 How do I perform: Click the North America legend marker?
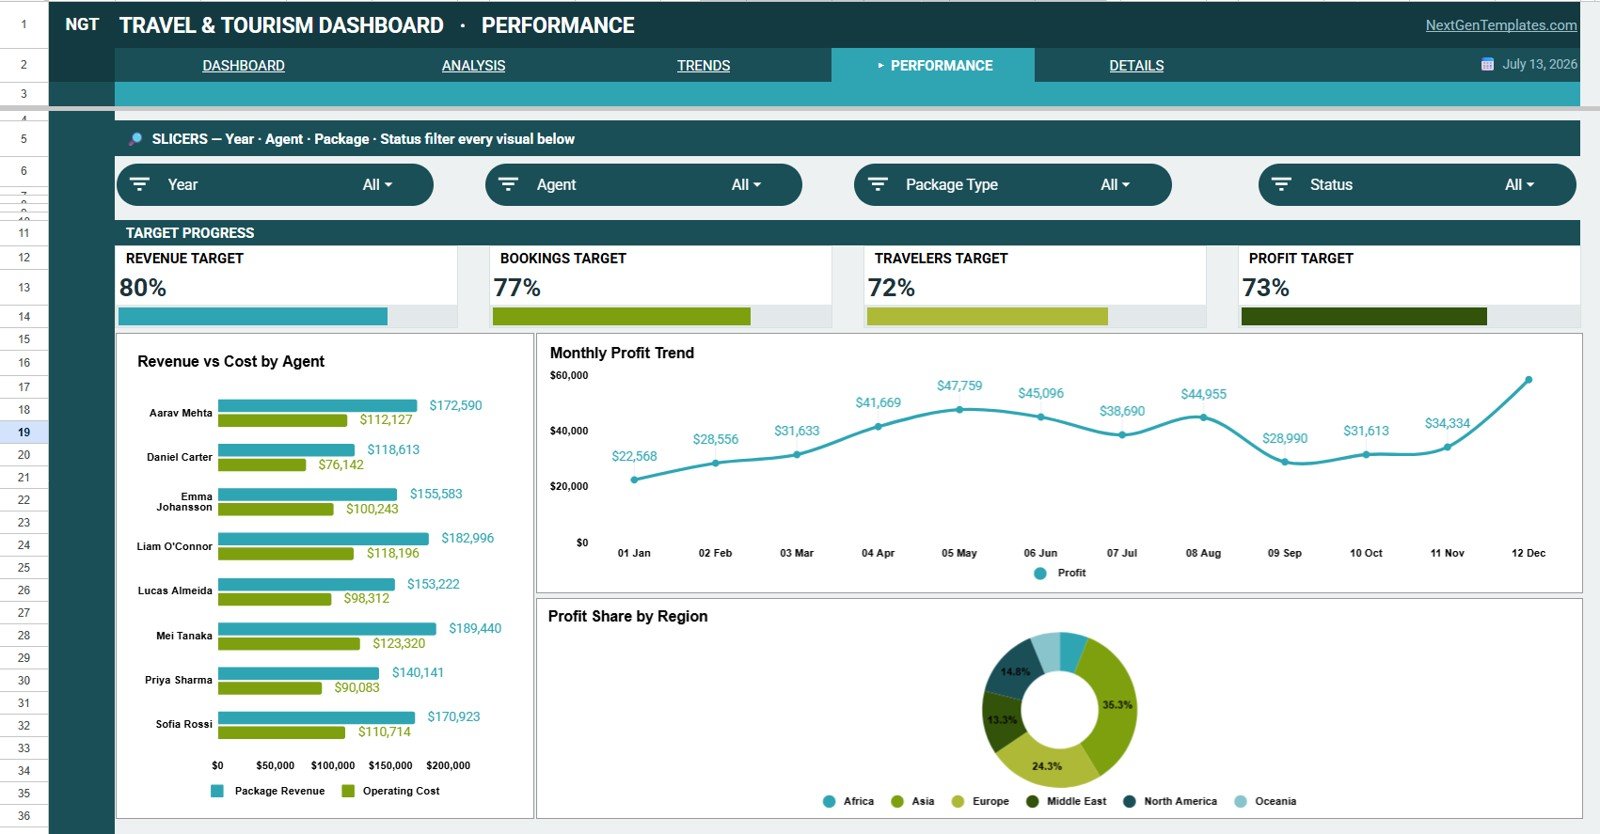[x=1129, y=801]
